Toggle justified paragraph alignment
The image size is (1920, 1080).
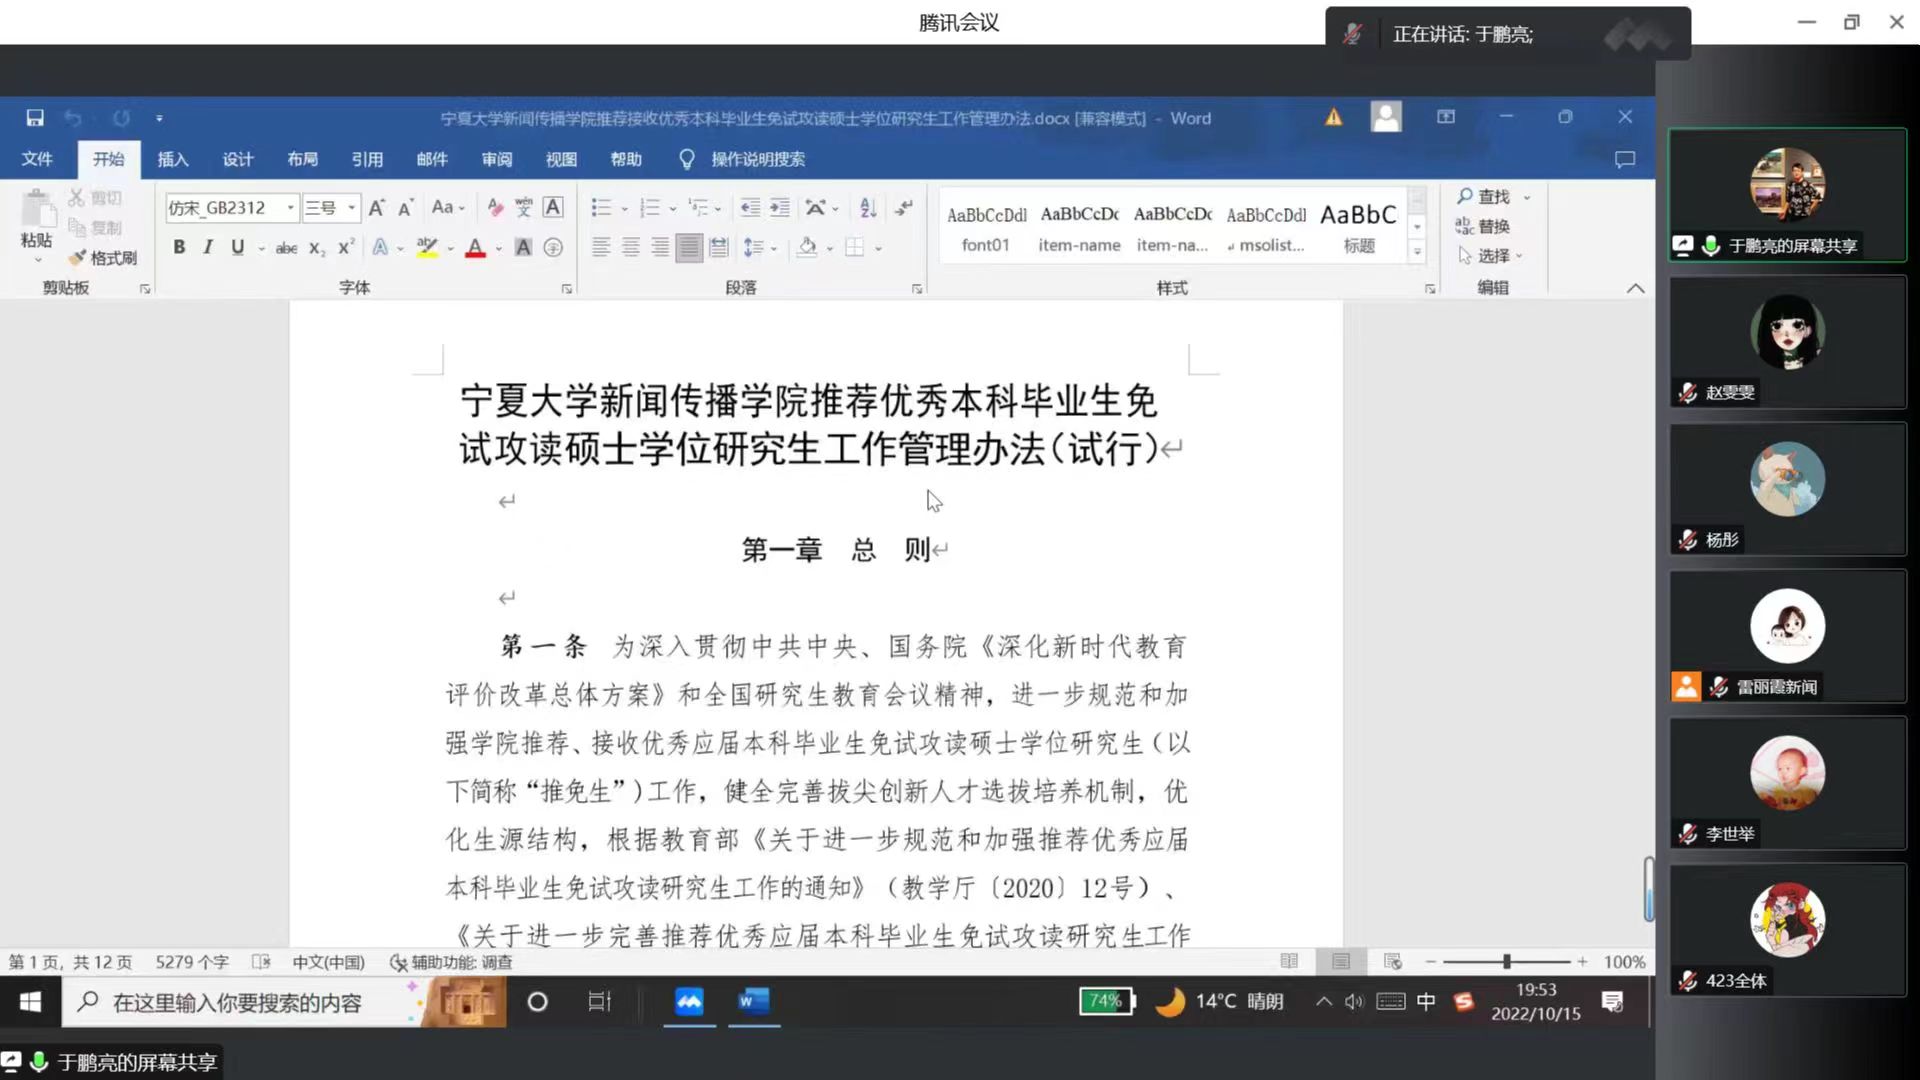(689, 248)
